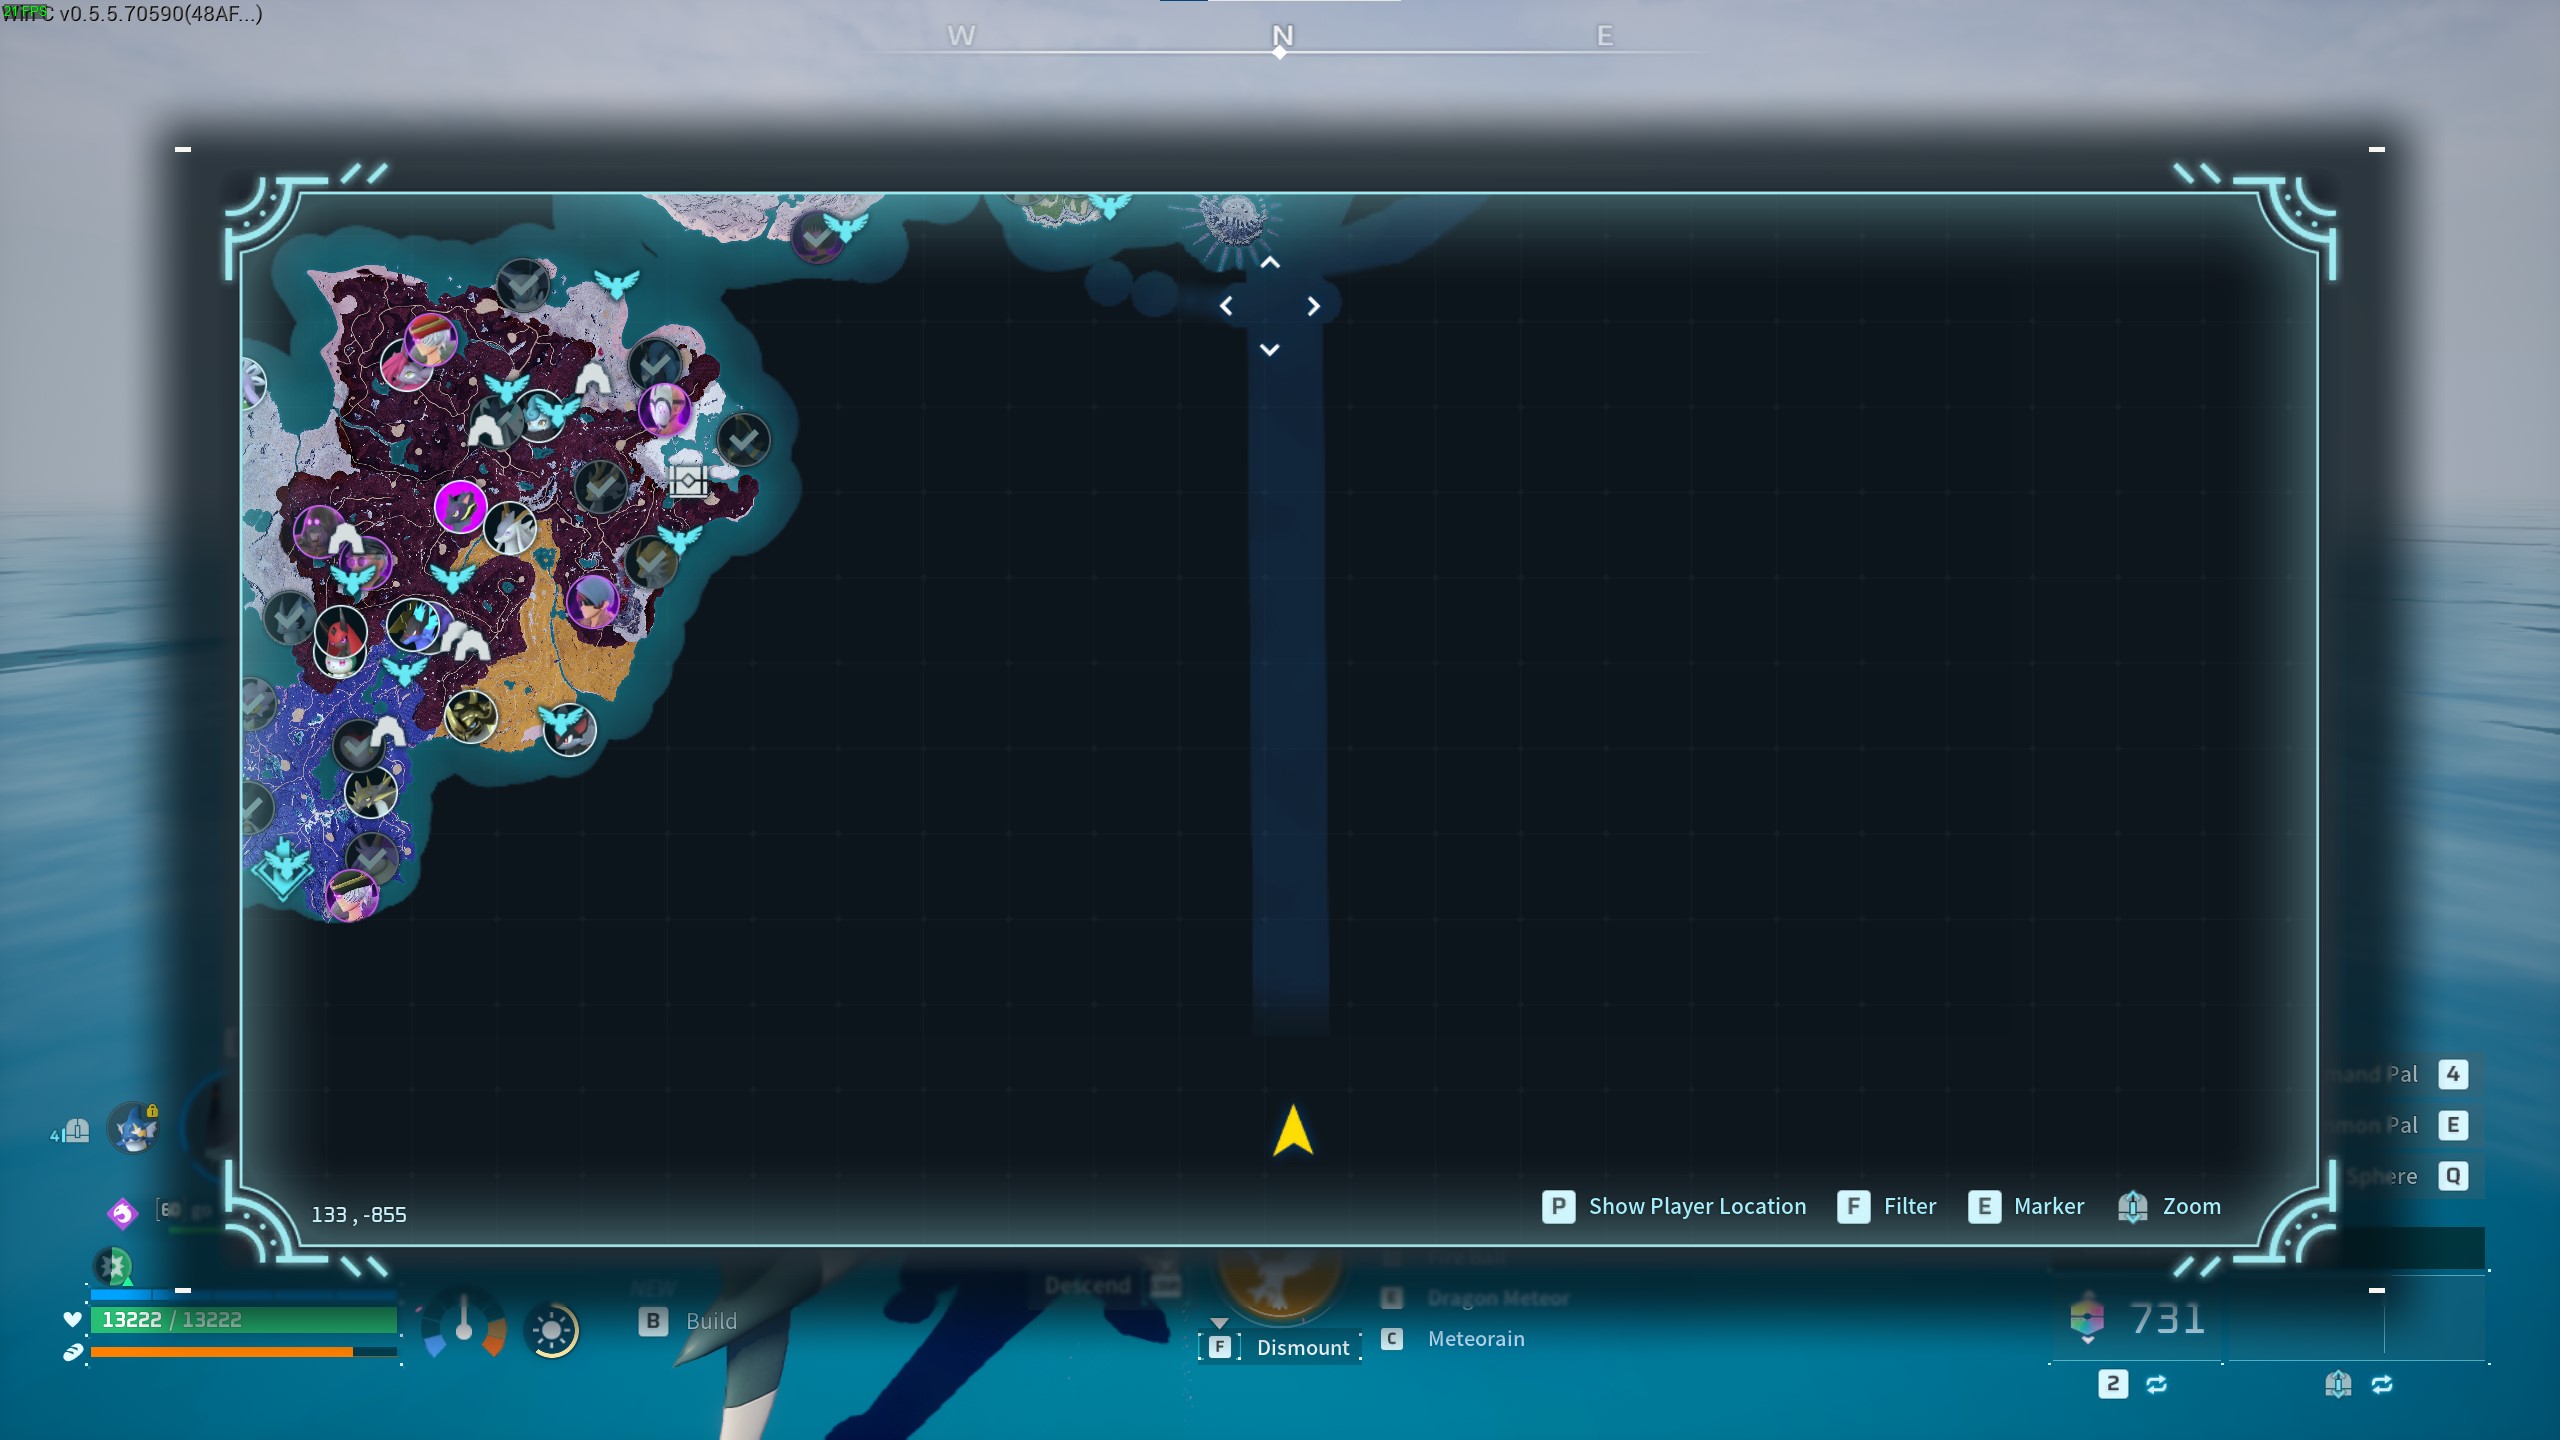Select the pale-faced boss with purple ring
Screen dimensions: 2560x1440
click(x=664, y=409)
